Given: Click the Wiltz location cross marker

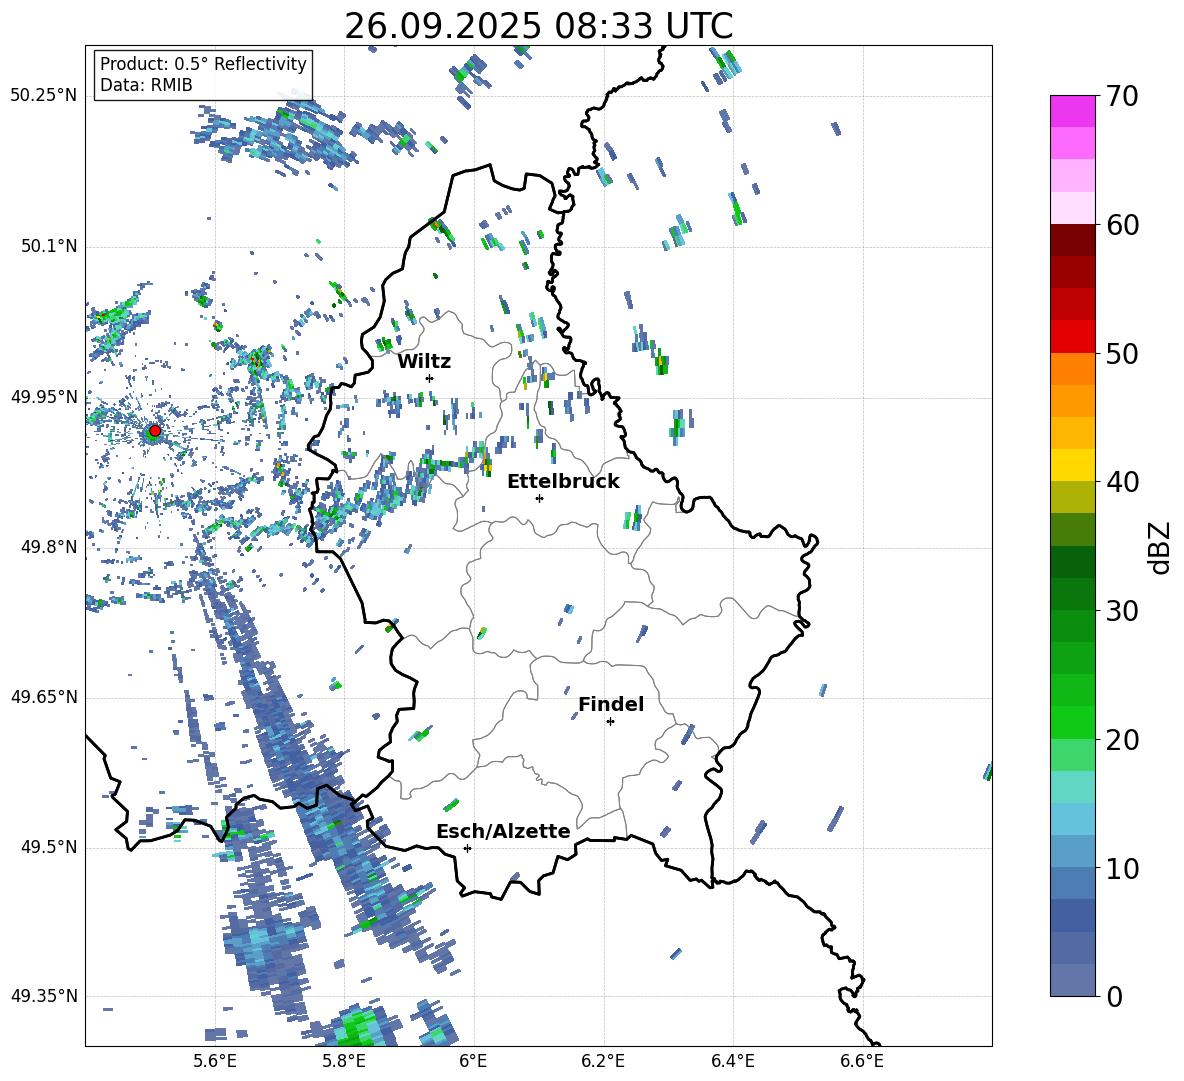Looking at the screenshot, I should click(x=429, y=378).
